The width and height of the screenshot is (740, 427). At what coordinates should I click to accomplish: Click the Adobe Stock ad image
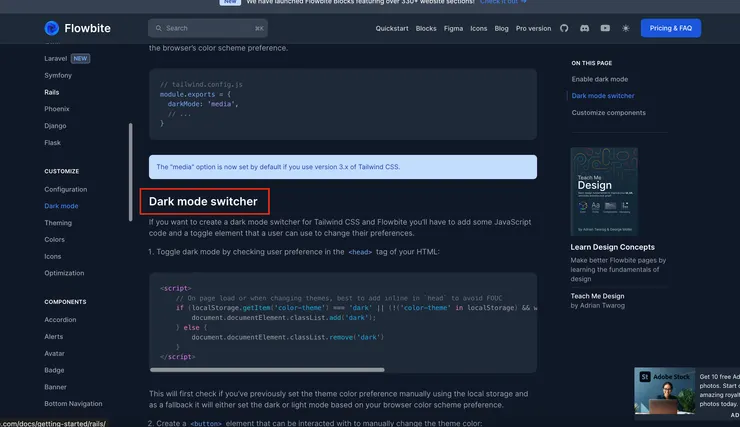point(665,392)
